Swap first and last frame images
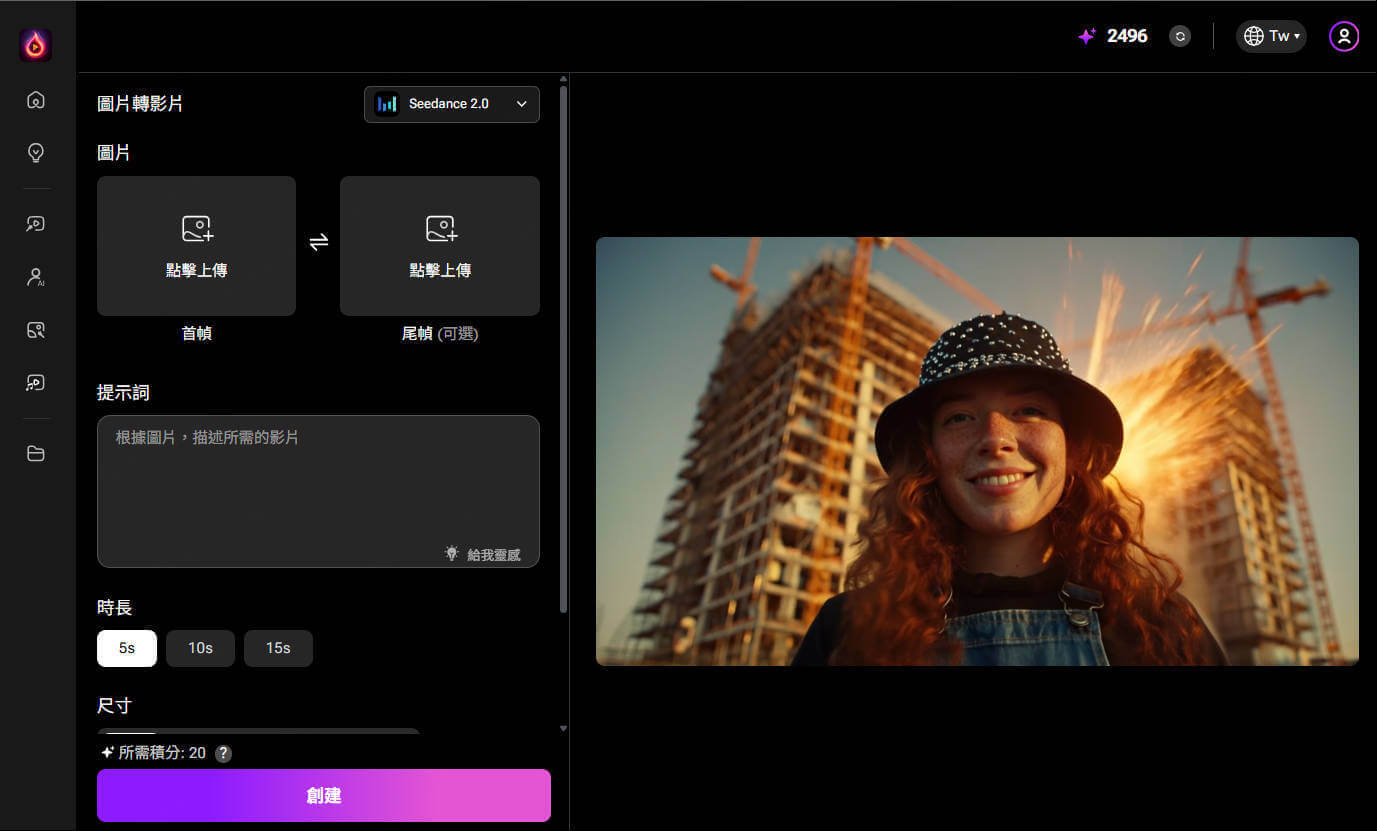1377x831 pixels. coord(318,242)
